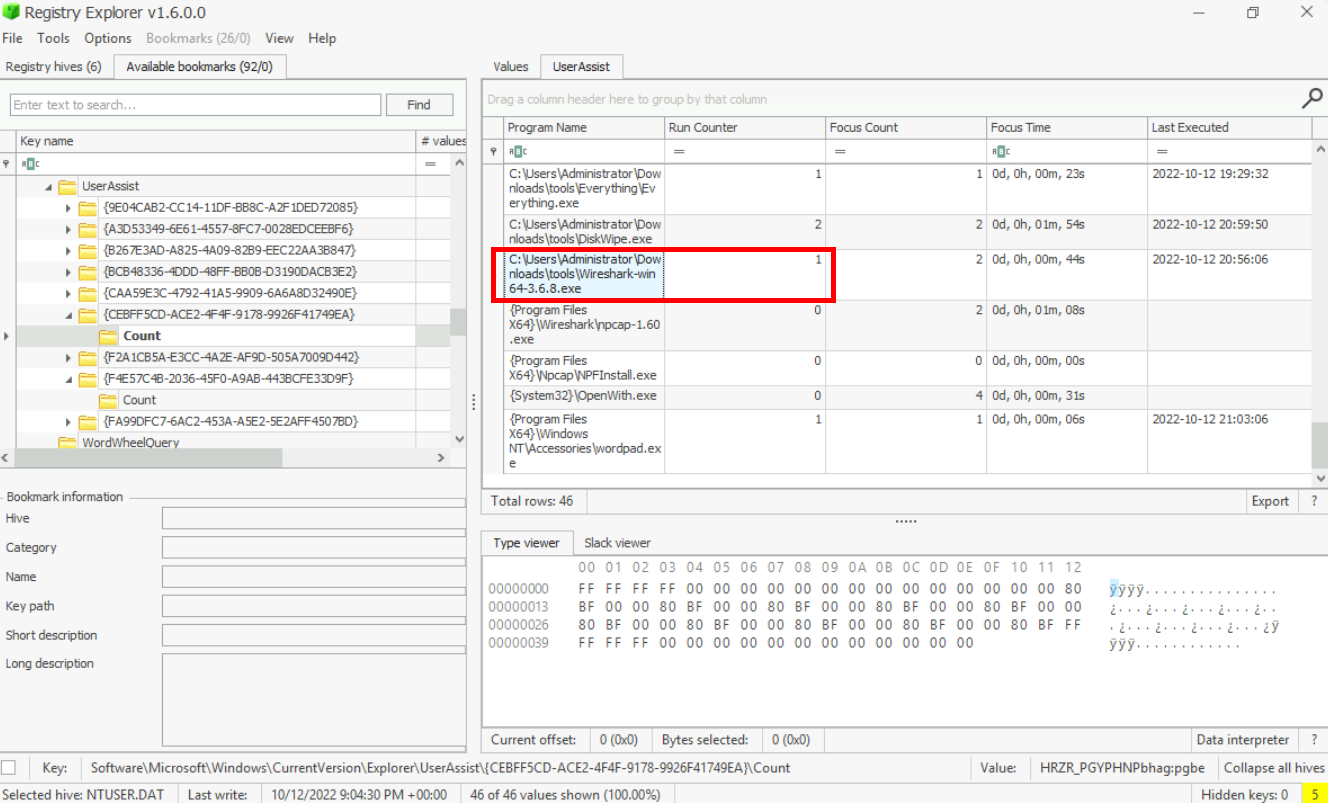The width and height of the screenshot is (1328, 803).
Task: Click the UserAssist folder icon in tree
Action: (x=67, y=186)
